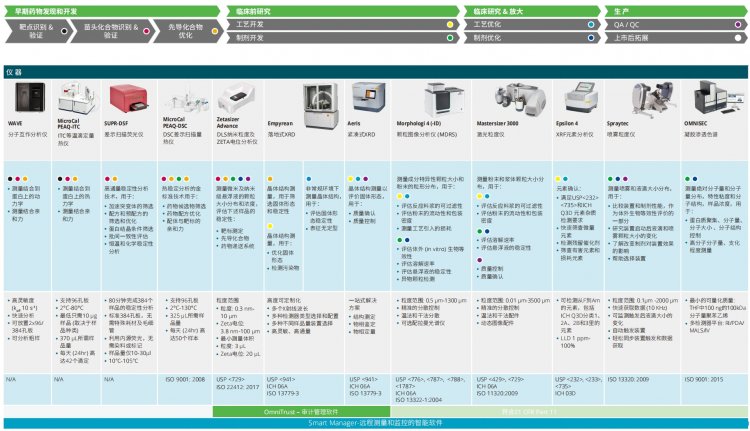Click the Zetasizer Advance name label
The width and height of the screenshot is (750, 431).
pyautogui.click(x=227, y=122)
